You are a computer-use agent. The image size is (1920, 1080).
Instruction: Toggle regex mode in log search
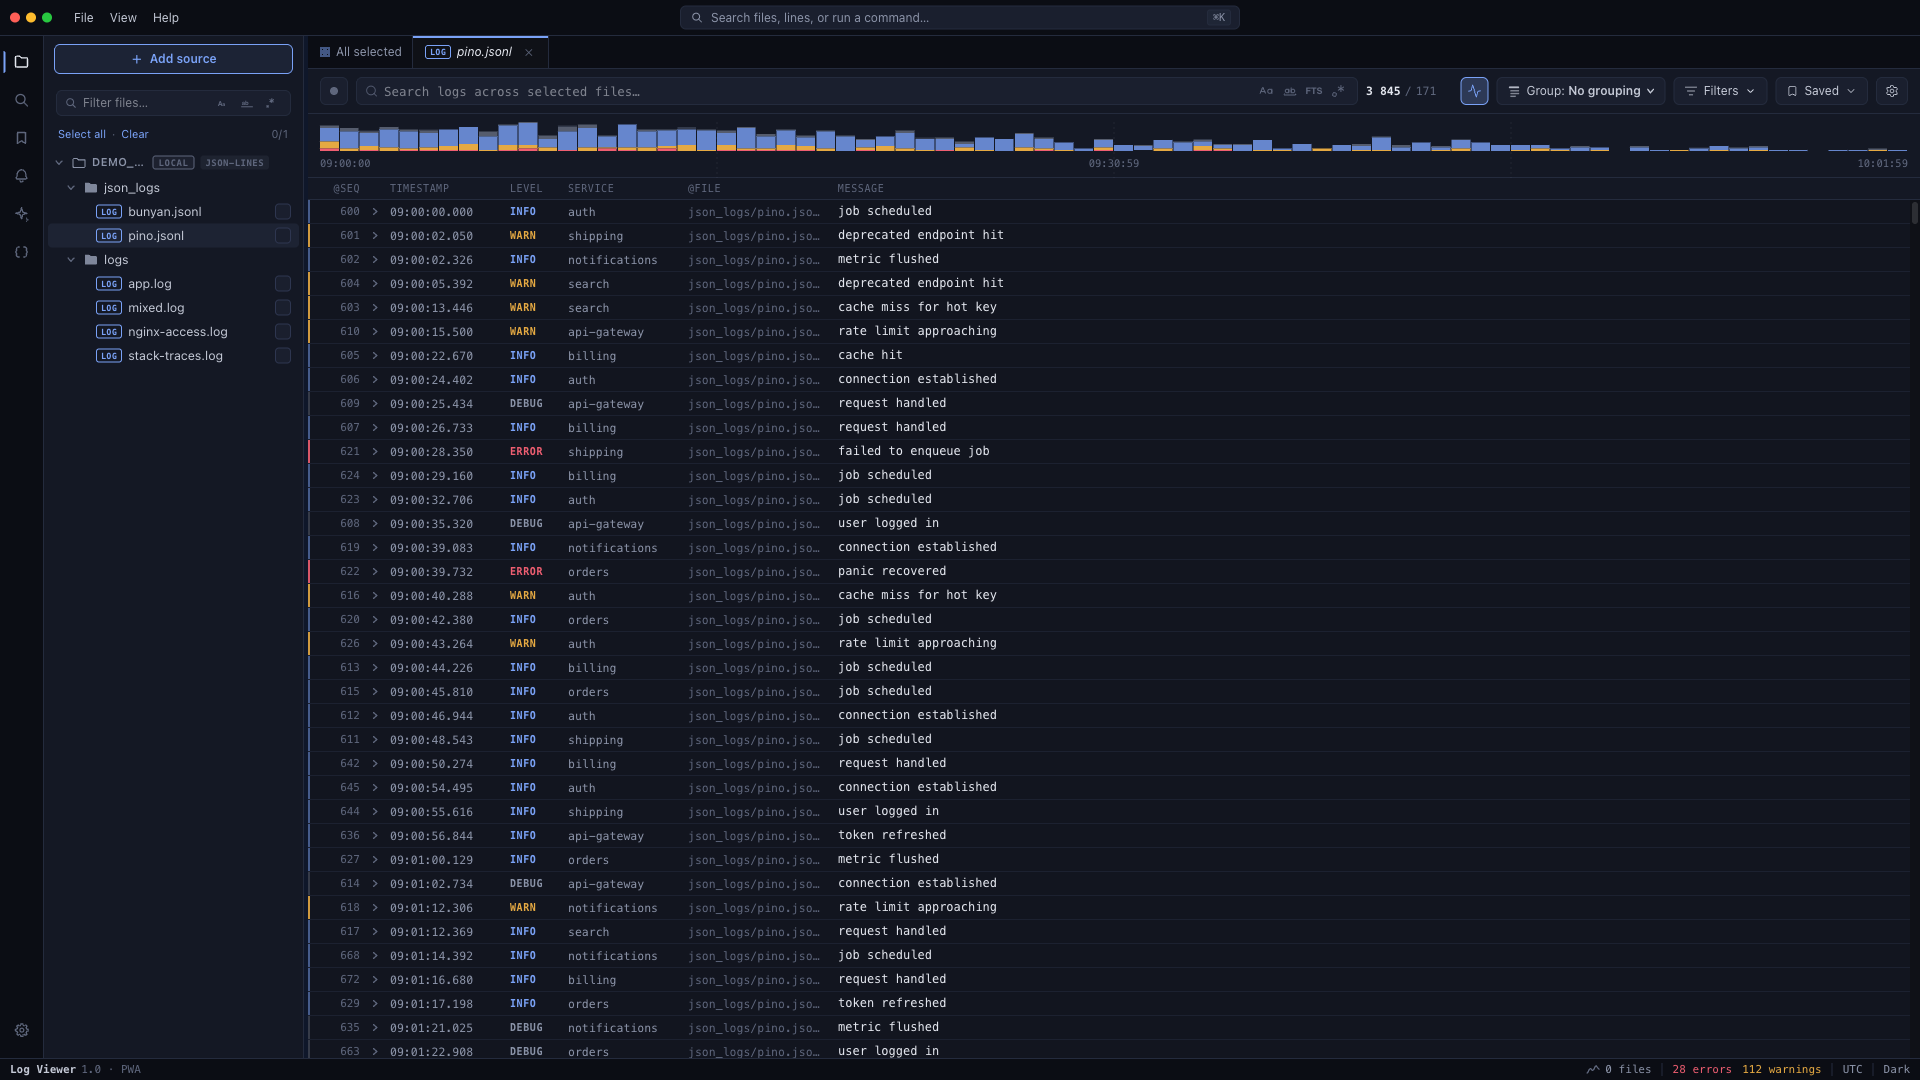1338,91
